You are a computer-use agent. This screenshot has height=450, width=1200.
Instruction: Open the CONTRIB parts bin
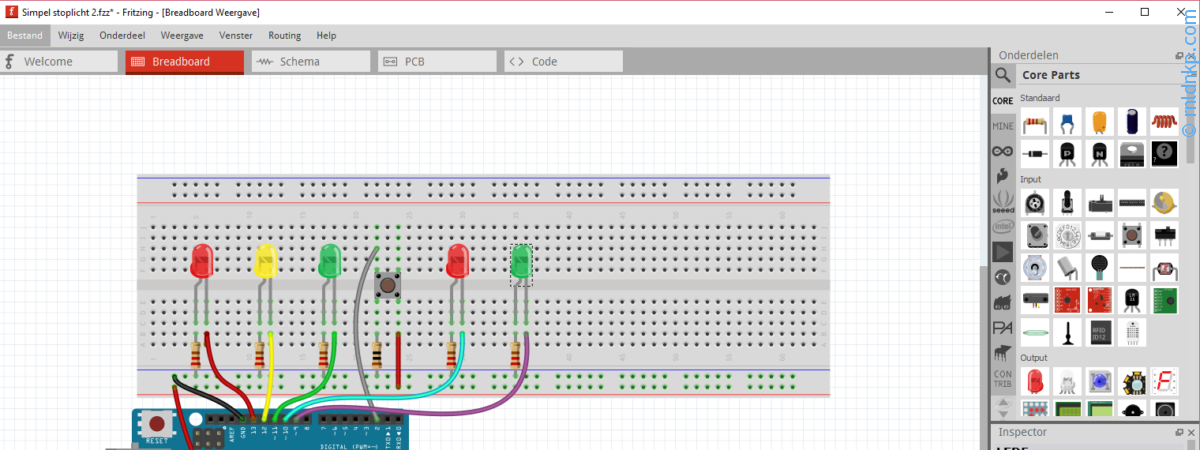(x=1003, y=379)
